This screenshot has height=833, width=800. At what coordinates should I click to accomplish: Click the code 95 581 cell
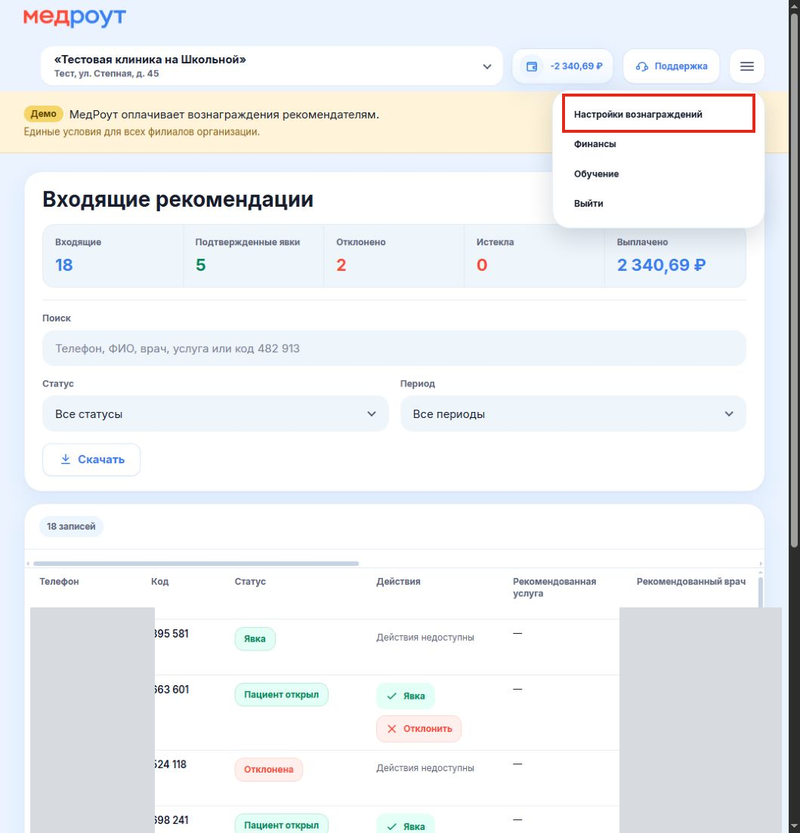172,634
